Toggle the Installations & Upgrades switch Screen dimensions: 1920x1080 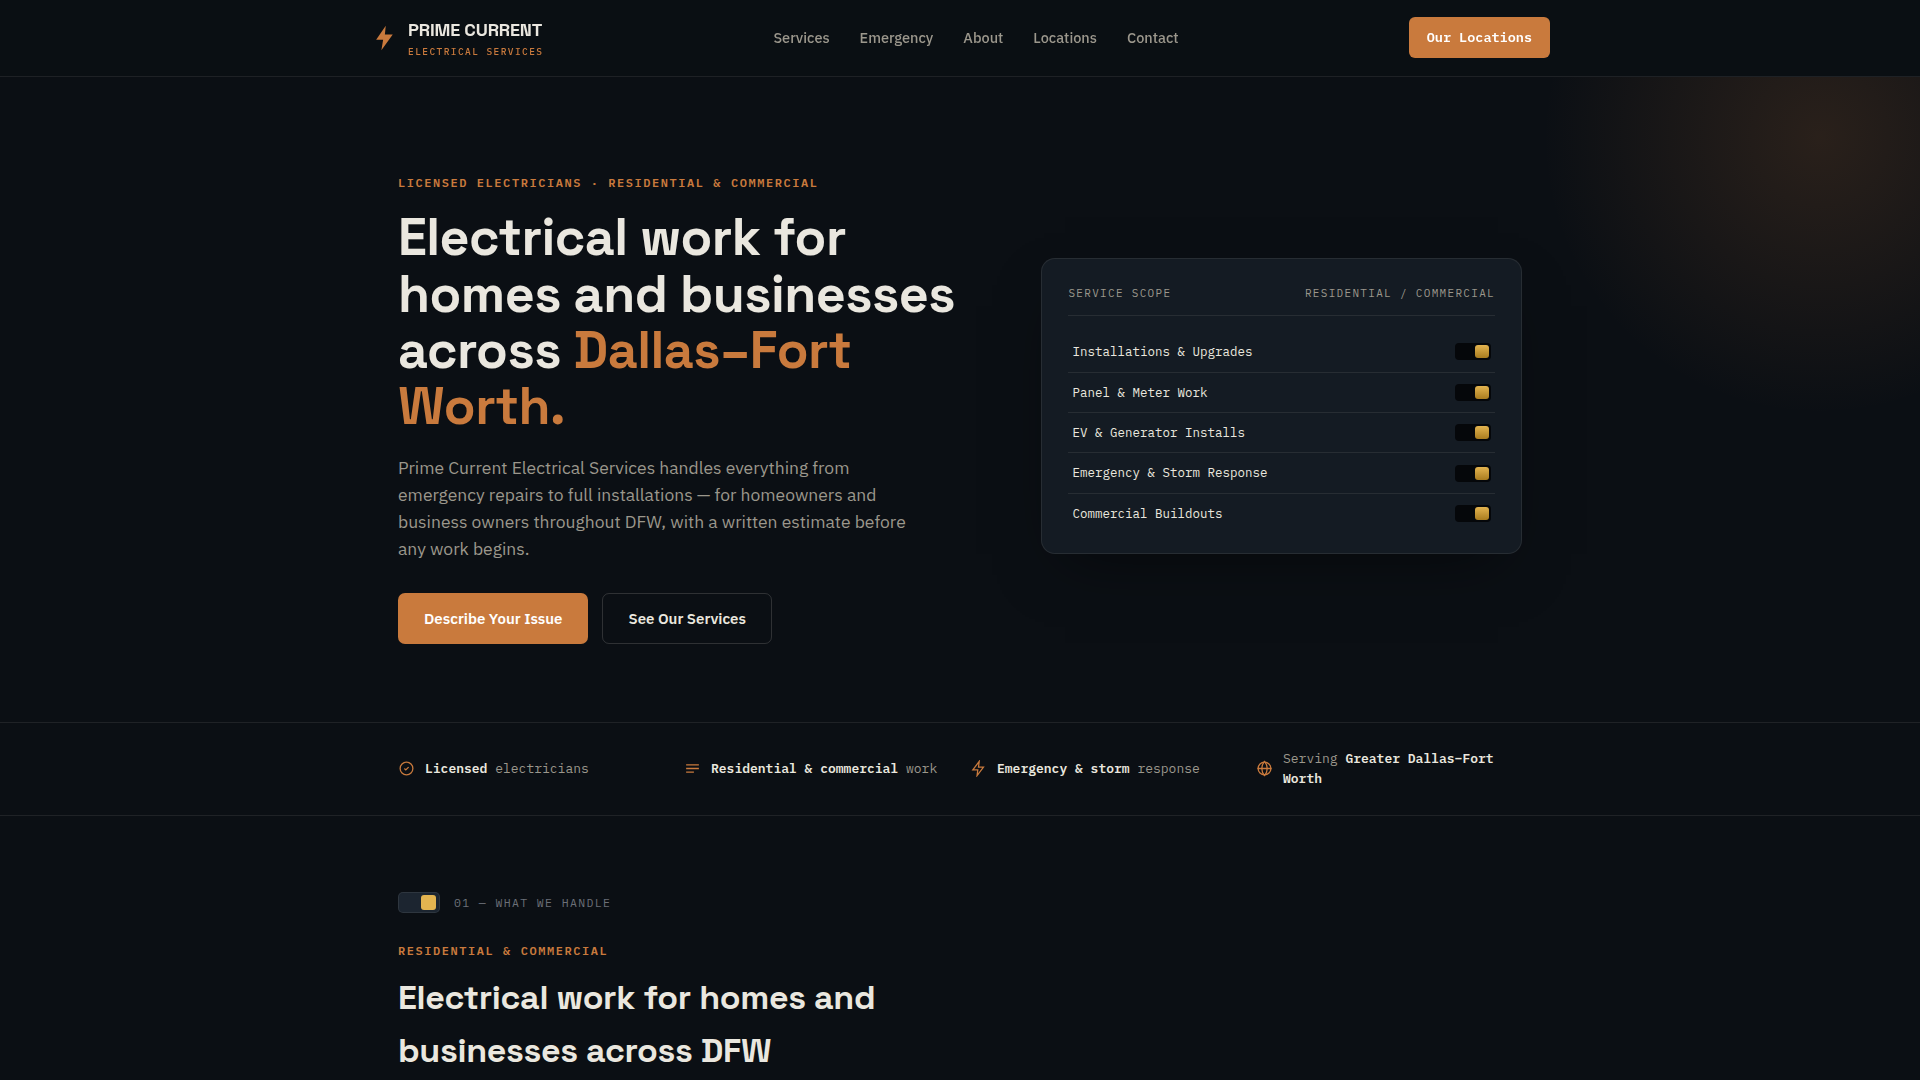coord(1473,352)
